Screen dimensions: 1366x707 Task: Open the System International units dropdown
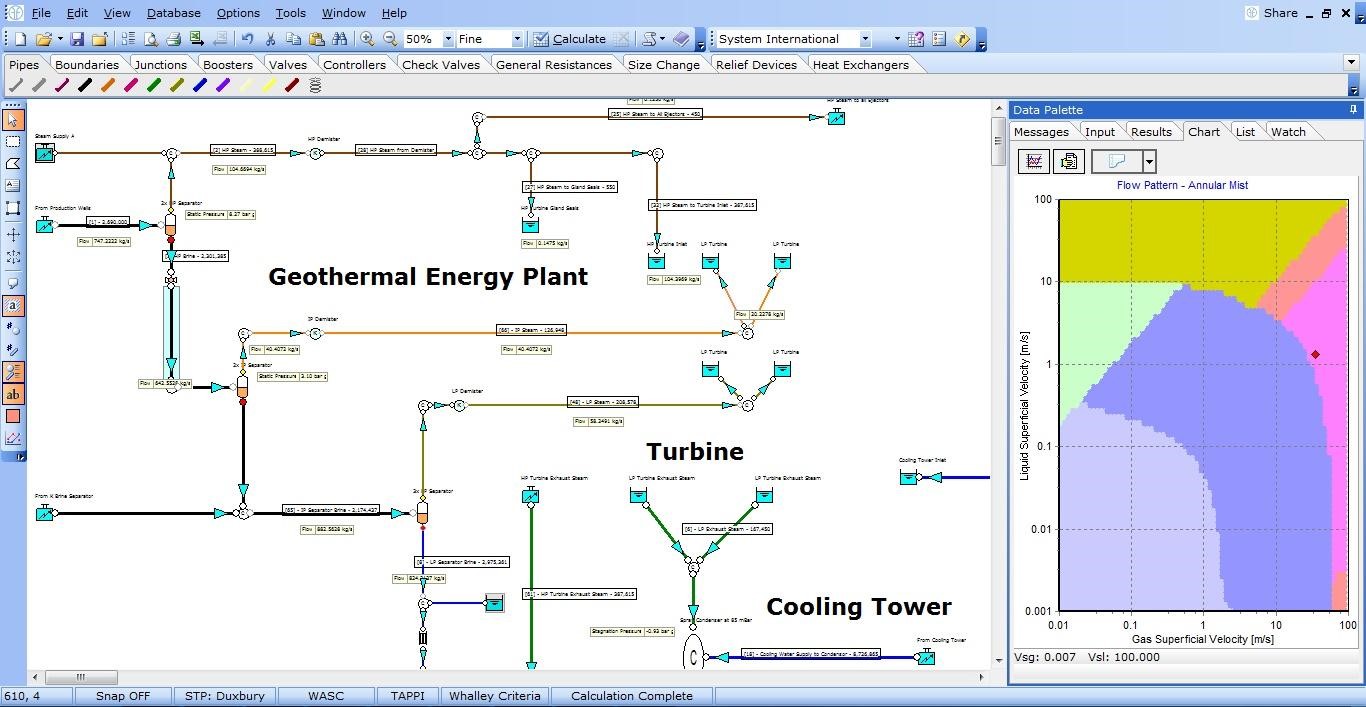click(x=864, y=37)
